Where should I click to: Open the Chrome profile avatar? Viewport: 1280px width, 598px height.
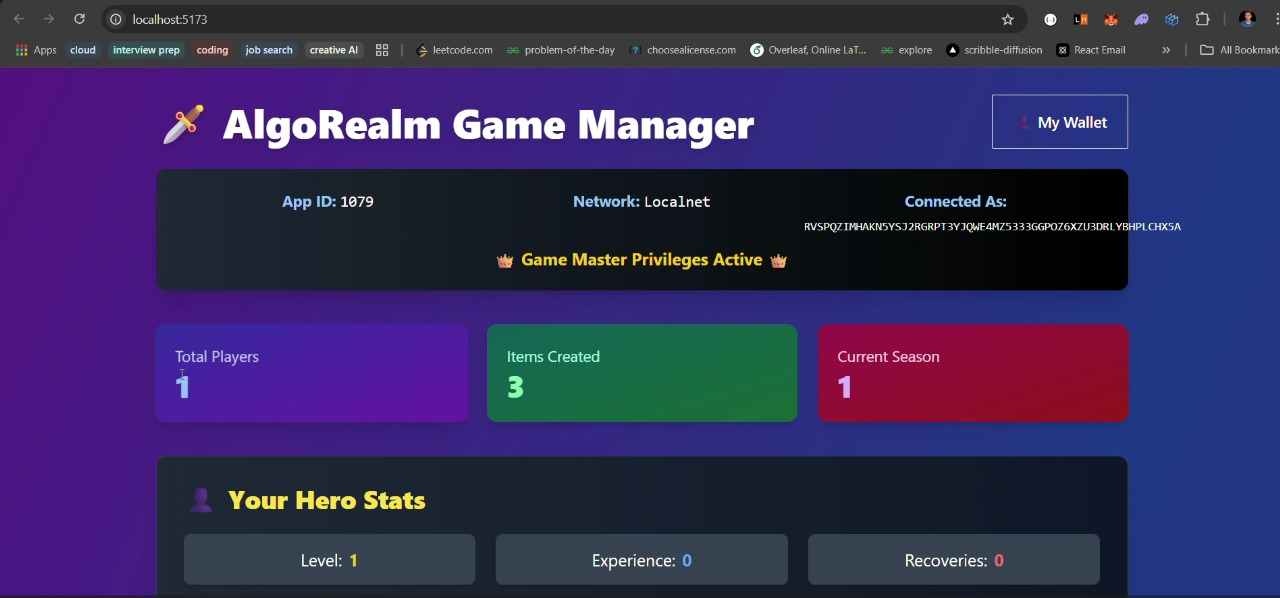[x=1246, y=19]
